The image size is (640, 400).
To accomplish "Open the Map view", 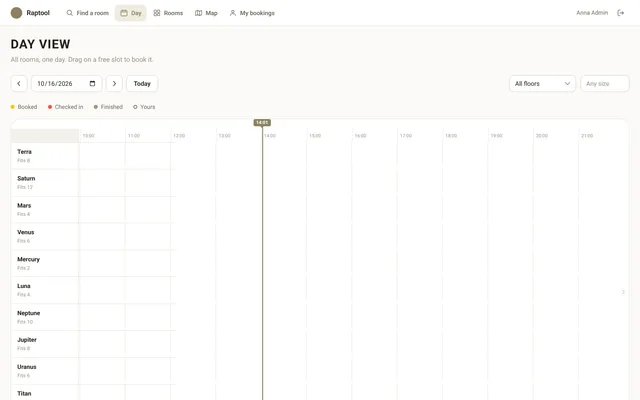I will (206, 13).
